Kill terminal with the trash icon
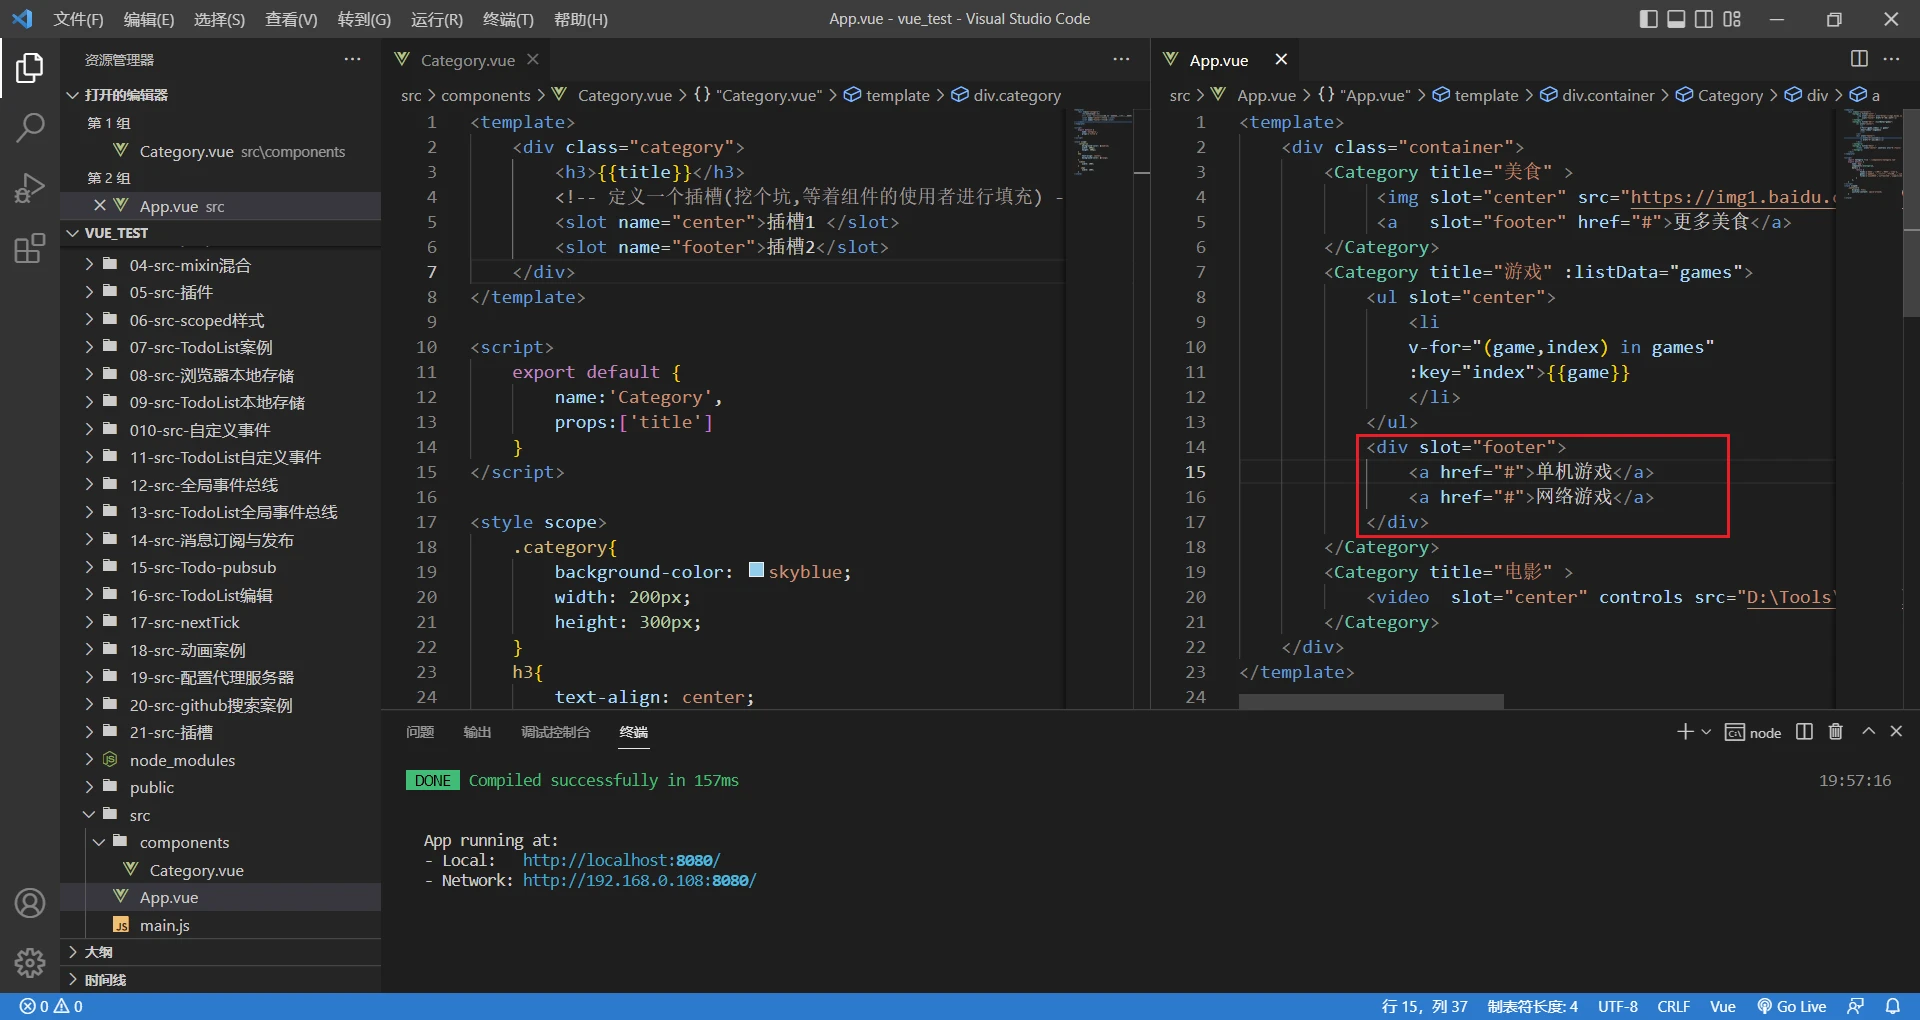1920x1020 pixels. point(1835,732)
